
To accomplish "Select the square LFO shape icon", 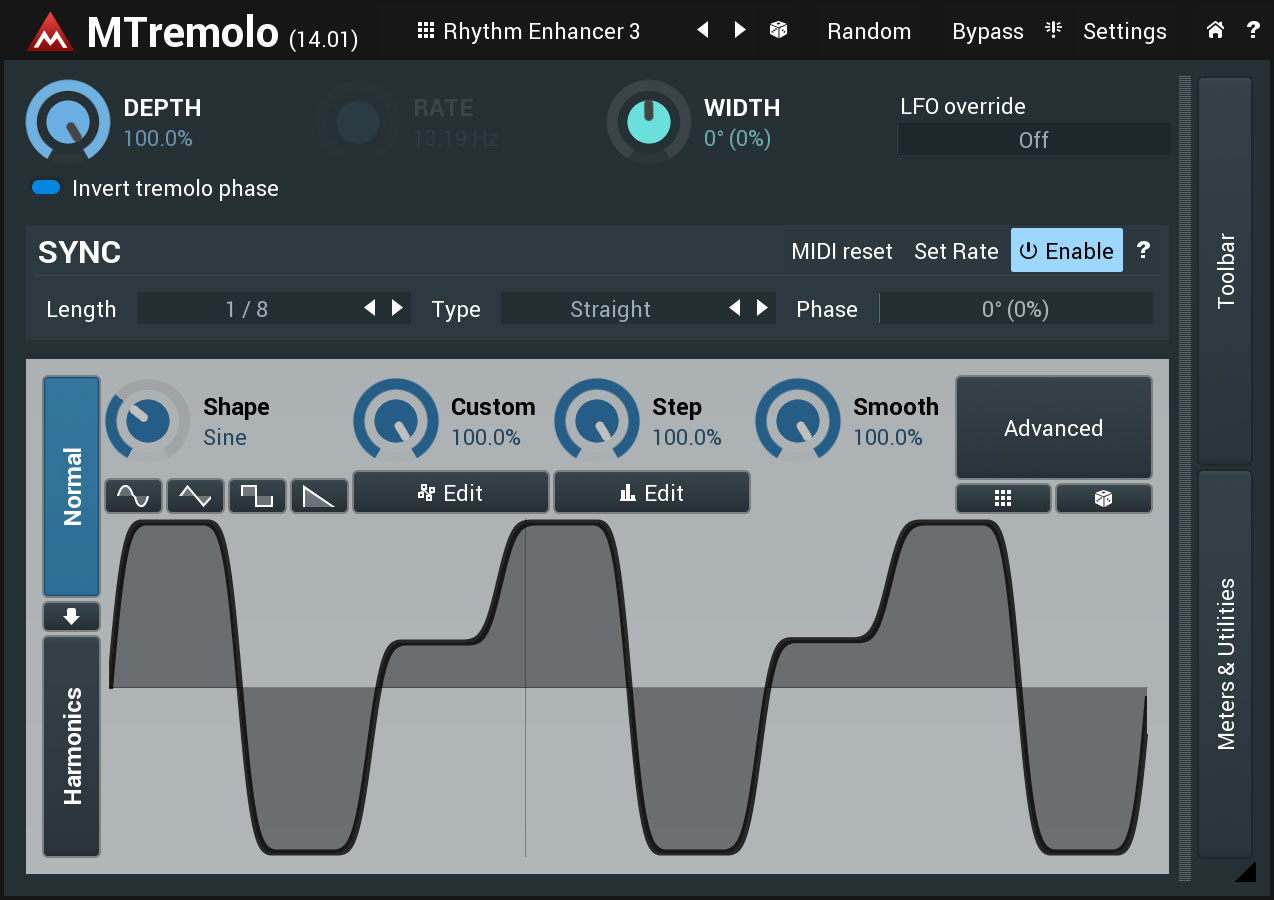I will [x=256, y=495].
